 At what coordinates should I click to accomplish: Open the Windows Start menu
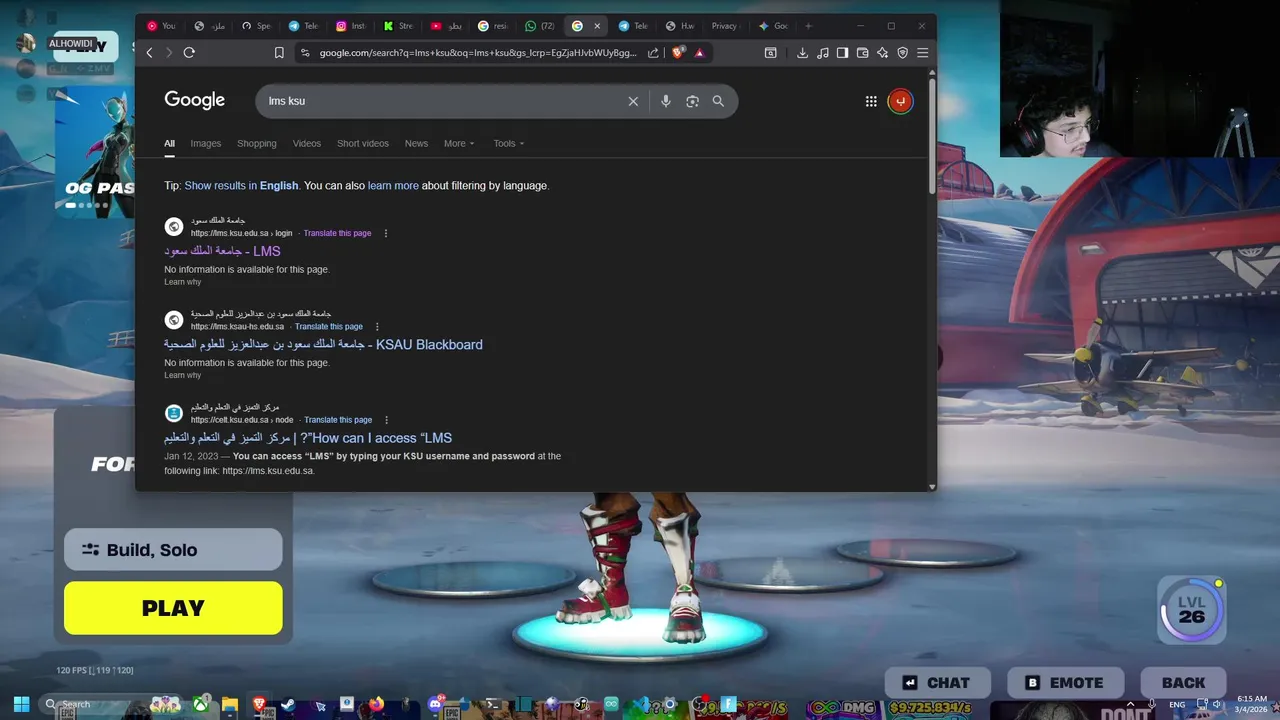click(x=21, y=704)
